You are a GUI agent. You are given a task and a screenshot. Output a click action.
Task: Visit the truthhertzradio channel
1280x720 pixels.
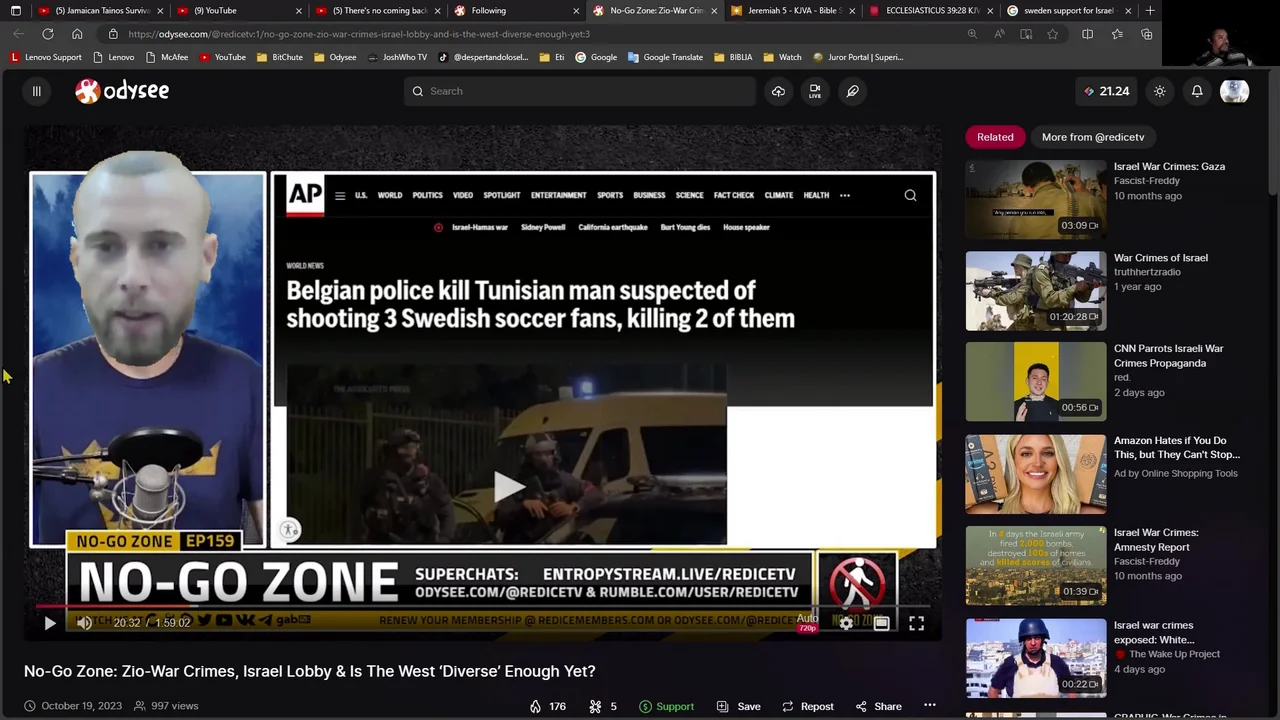pyautogui.click(x=1147, y=272)
